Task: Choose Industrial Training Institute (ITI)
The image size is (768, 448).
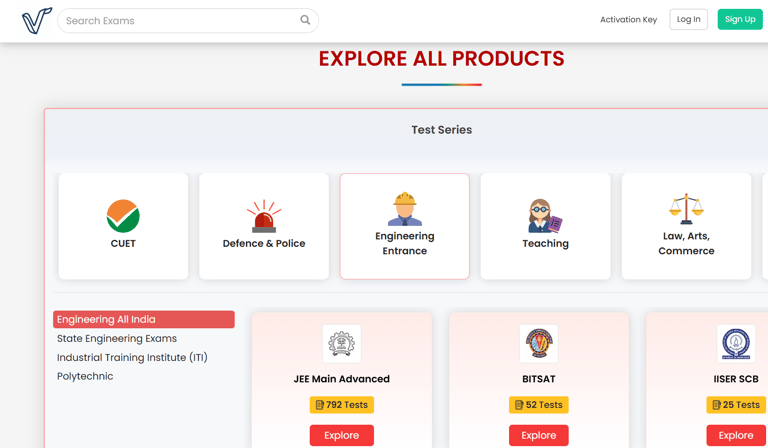Action: (x=132, y=357)
